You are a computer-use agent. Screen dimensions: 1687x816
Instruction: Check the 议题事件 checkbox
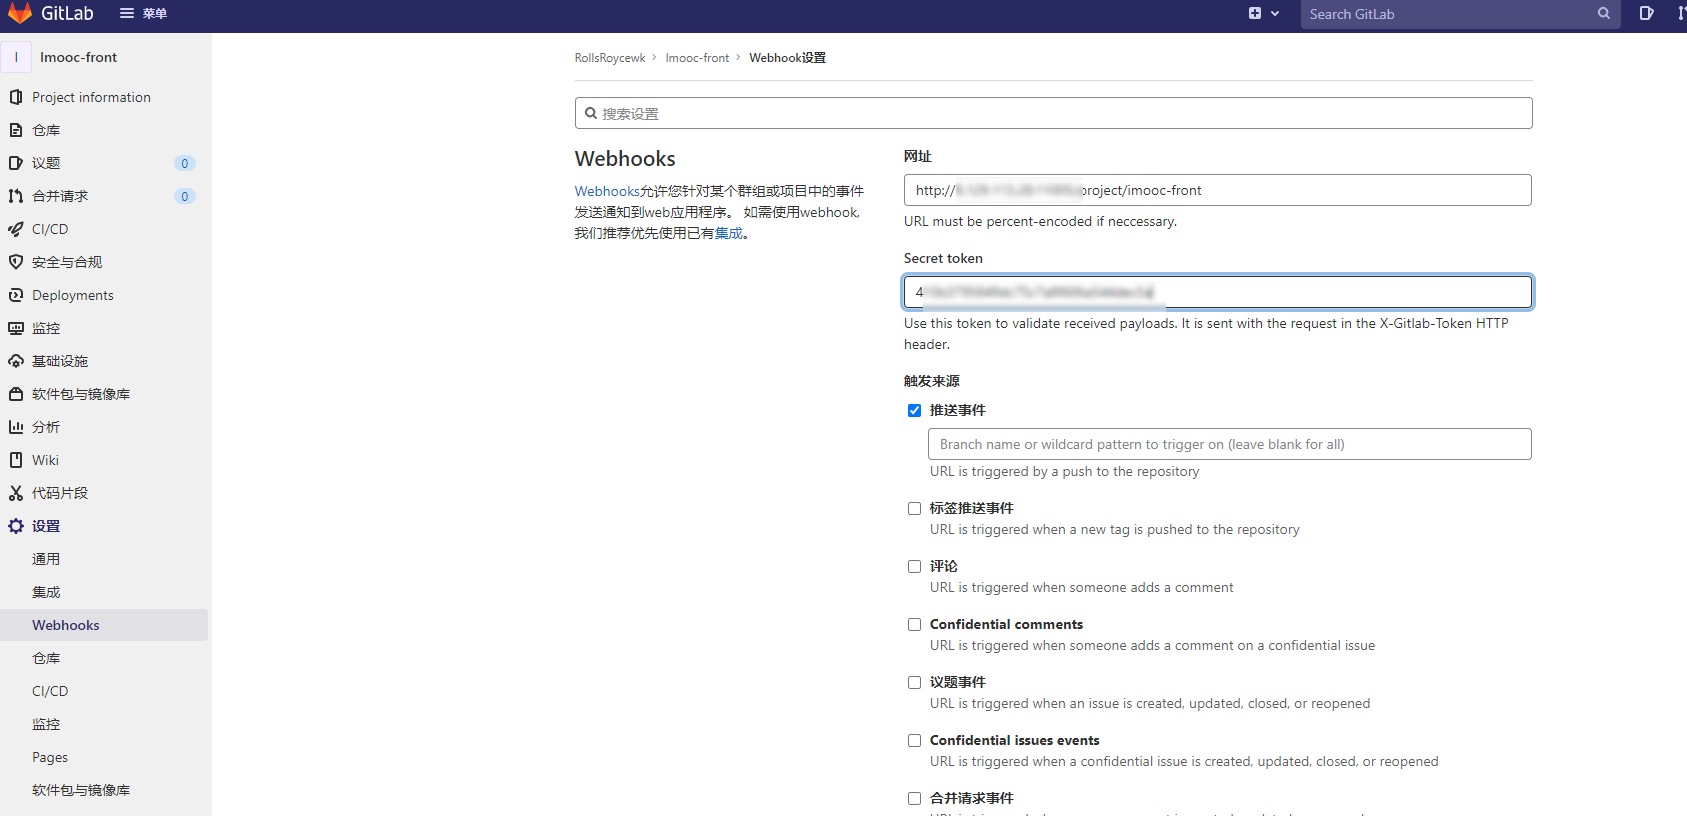pos(914,682)
